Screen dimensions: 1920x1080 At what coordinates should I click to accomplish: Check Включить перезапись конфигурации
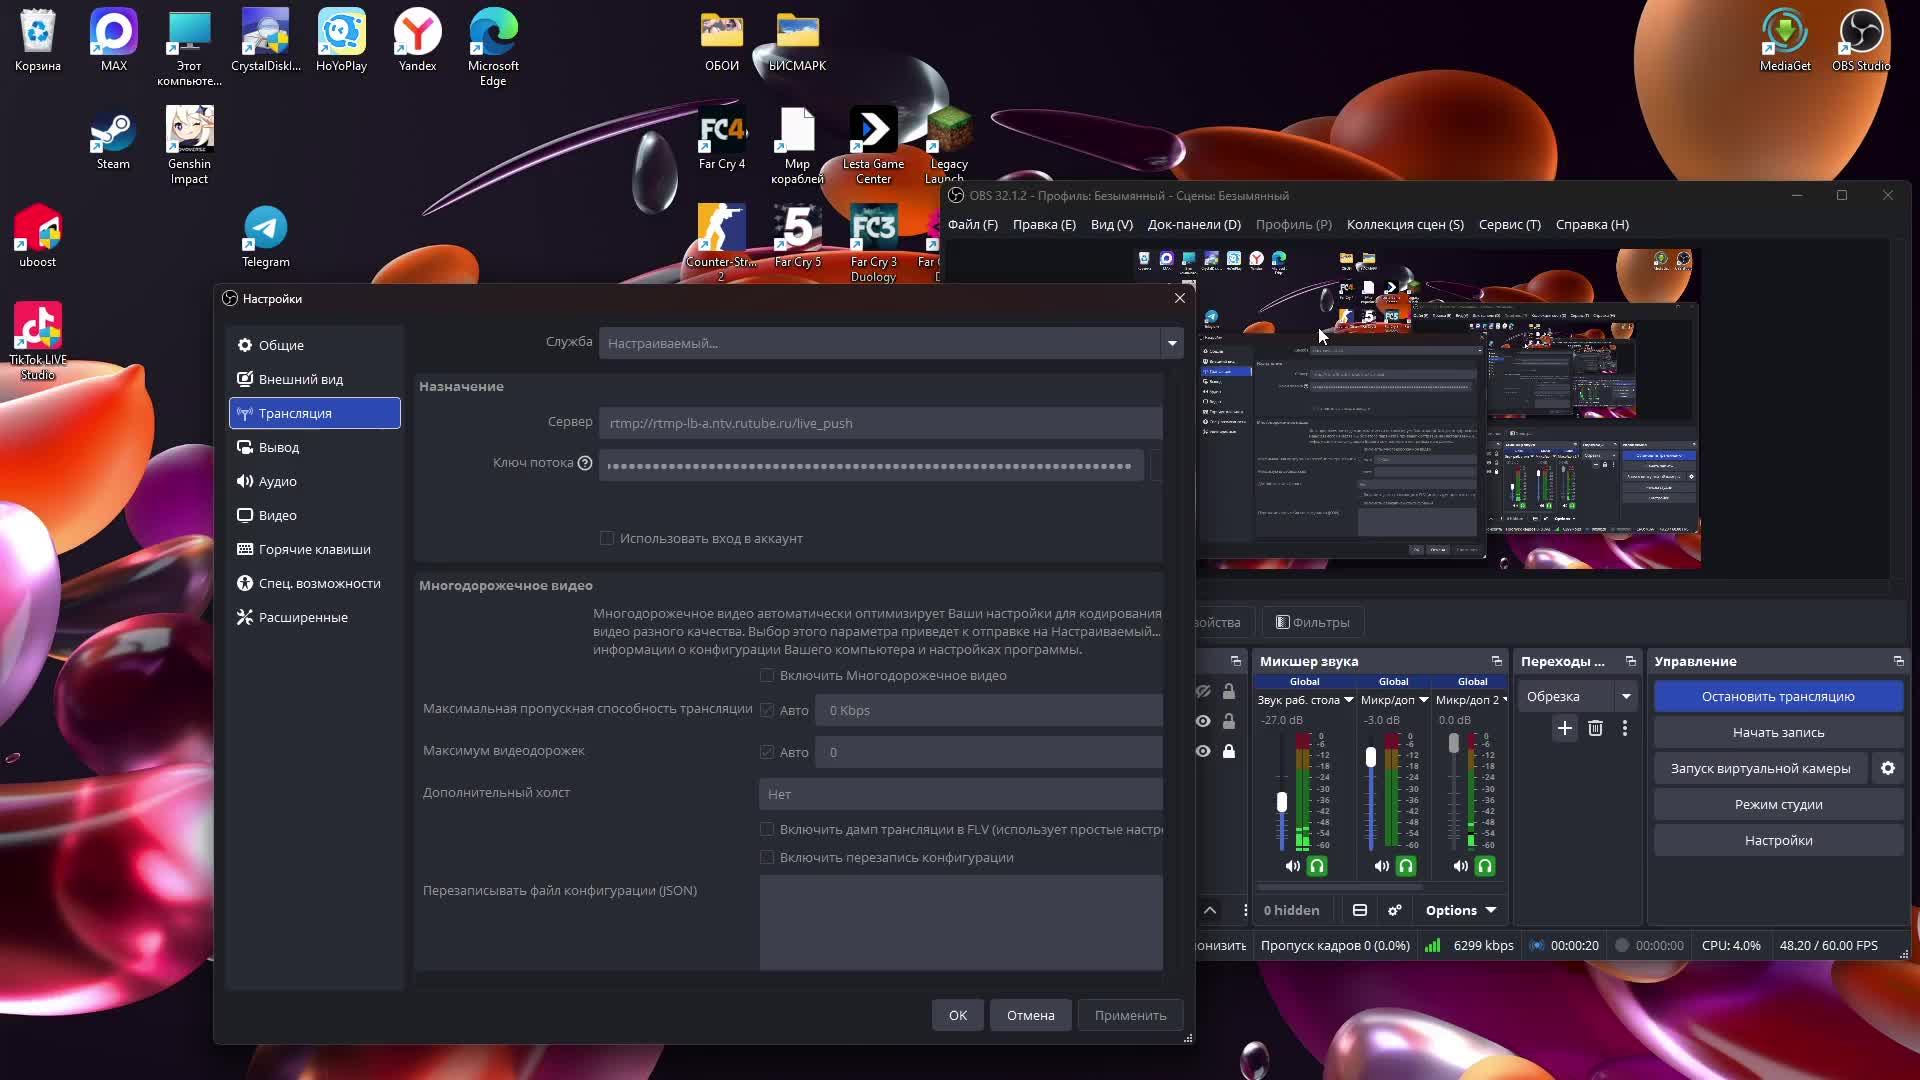coord(767,857)
